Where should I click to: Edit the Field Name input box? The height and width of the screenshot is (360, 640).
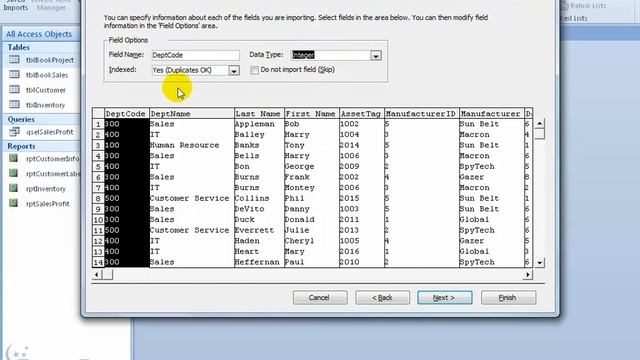[x=196, y=55]
